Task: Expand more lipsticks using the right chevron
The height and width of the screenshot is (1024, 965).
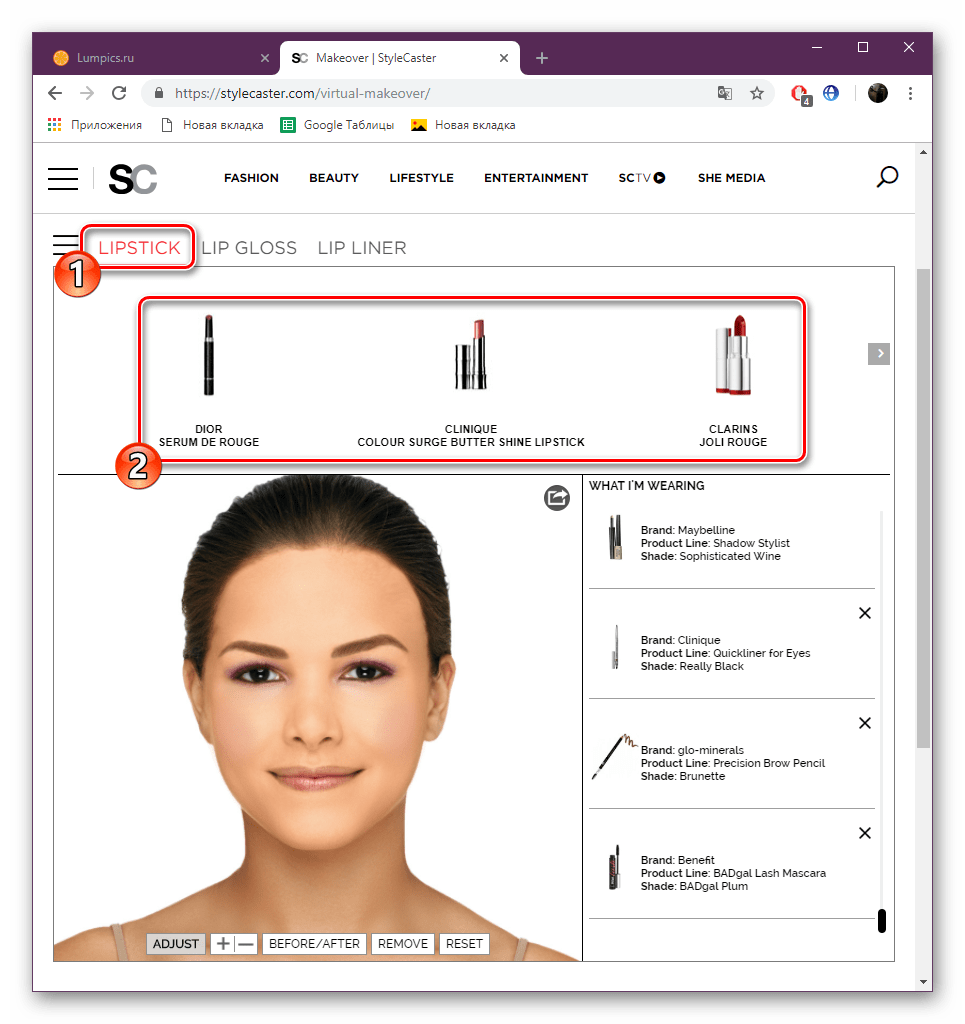Action: click(x=878, y=353)
